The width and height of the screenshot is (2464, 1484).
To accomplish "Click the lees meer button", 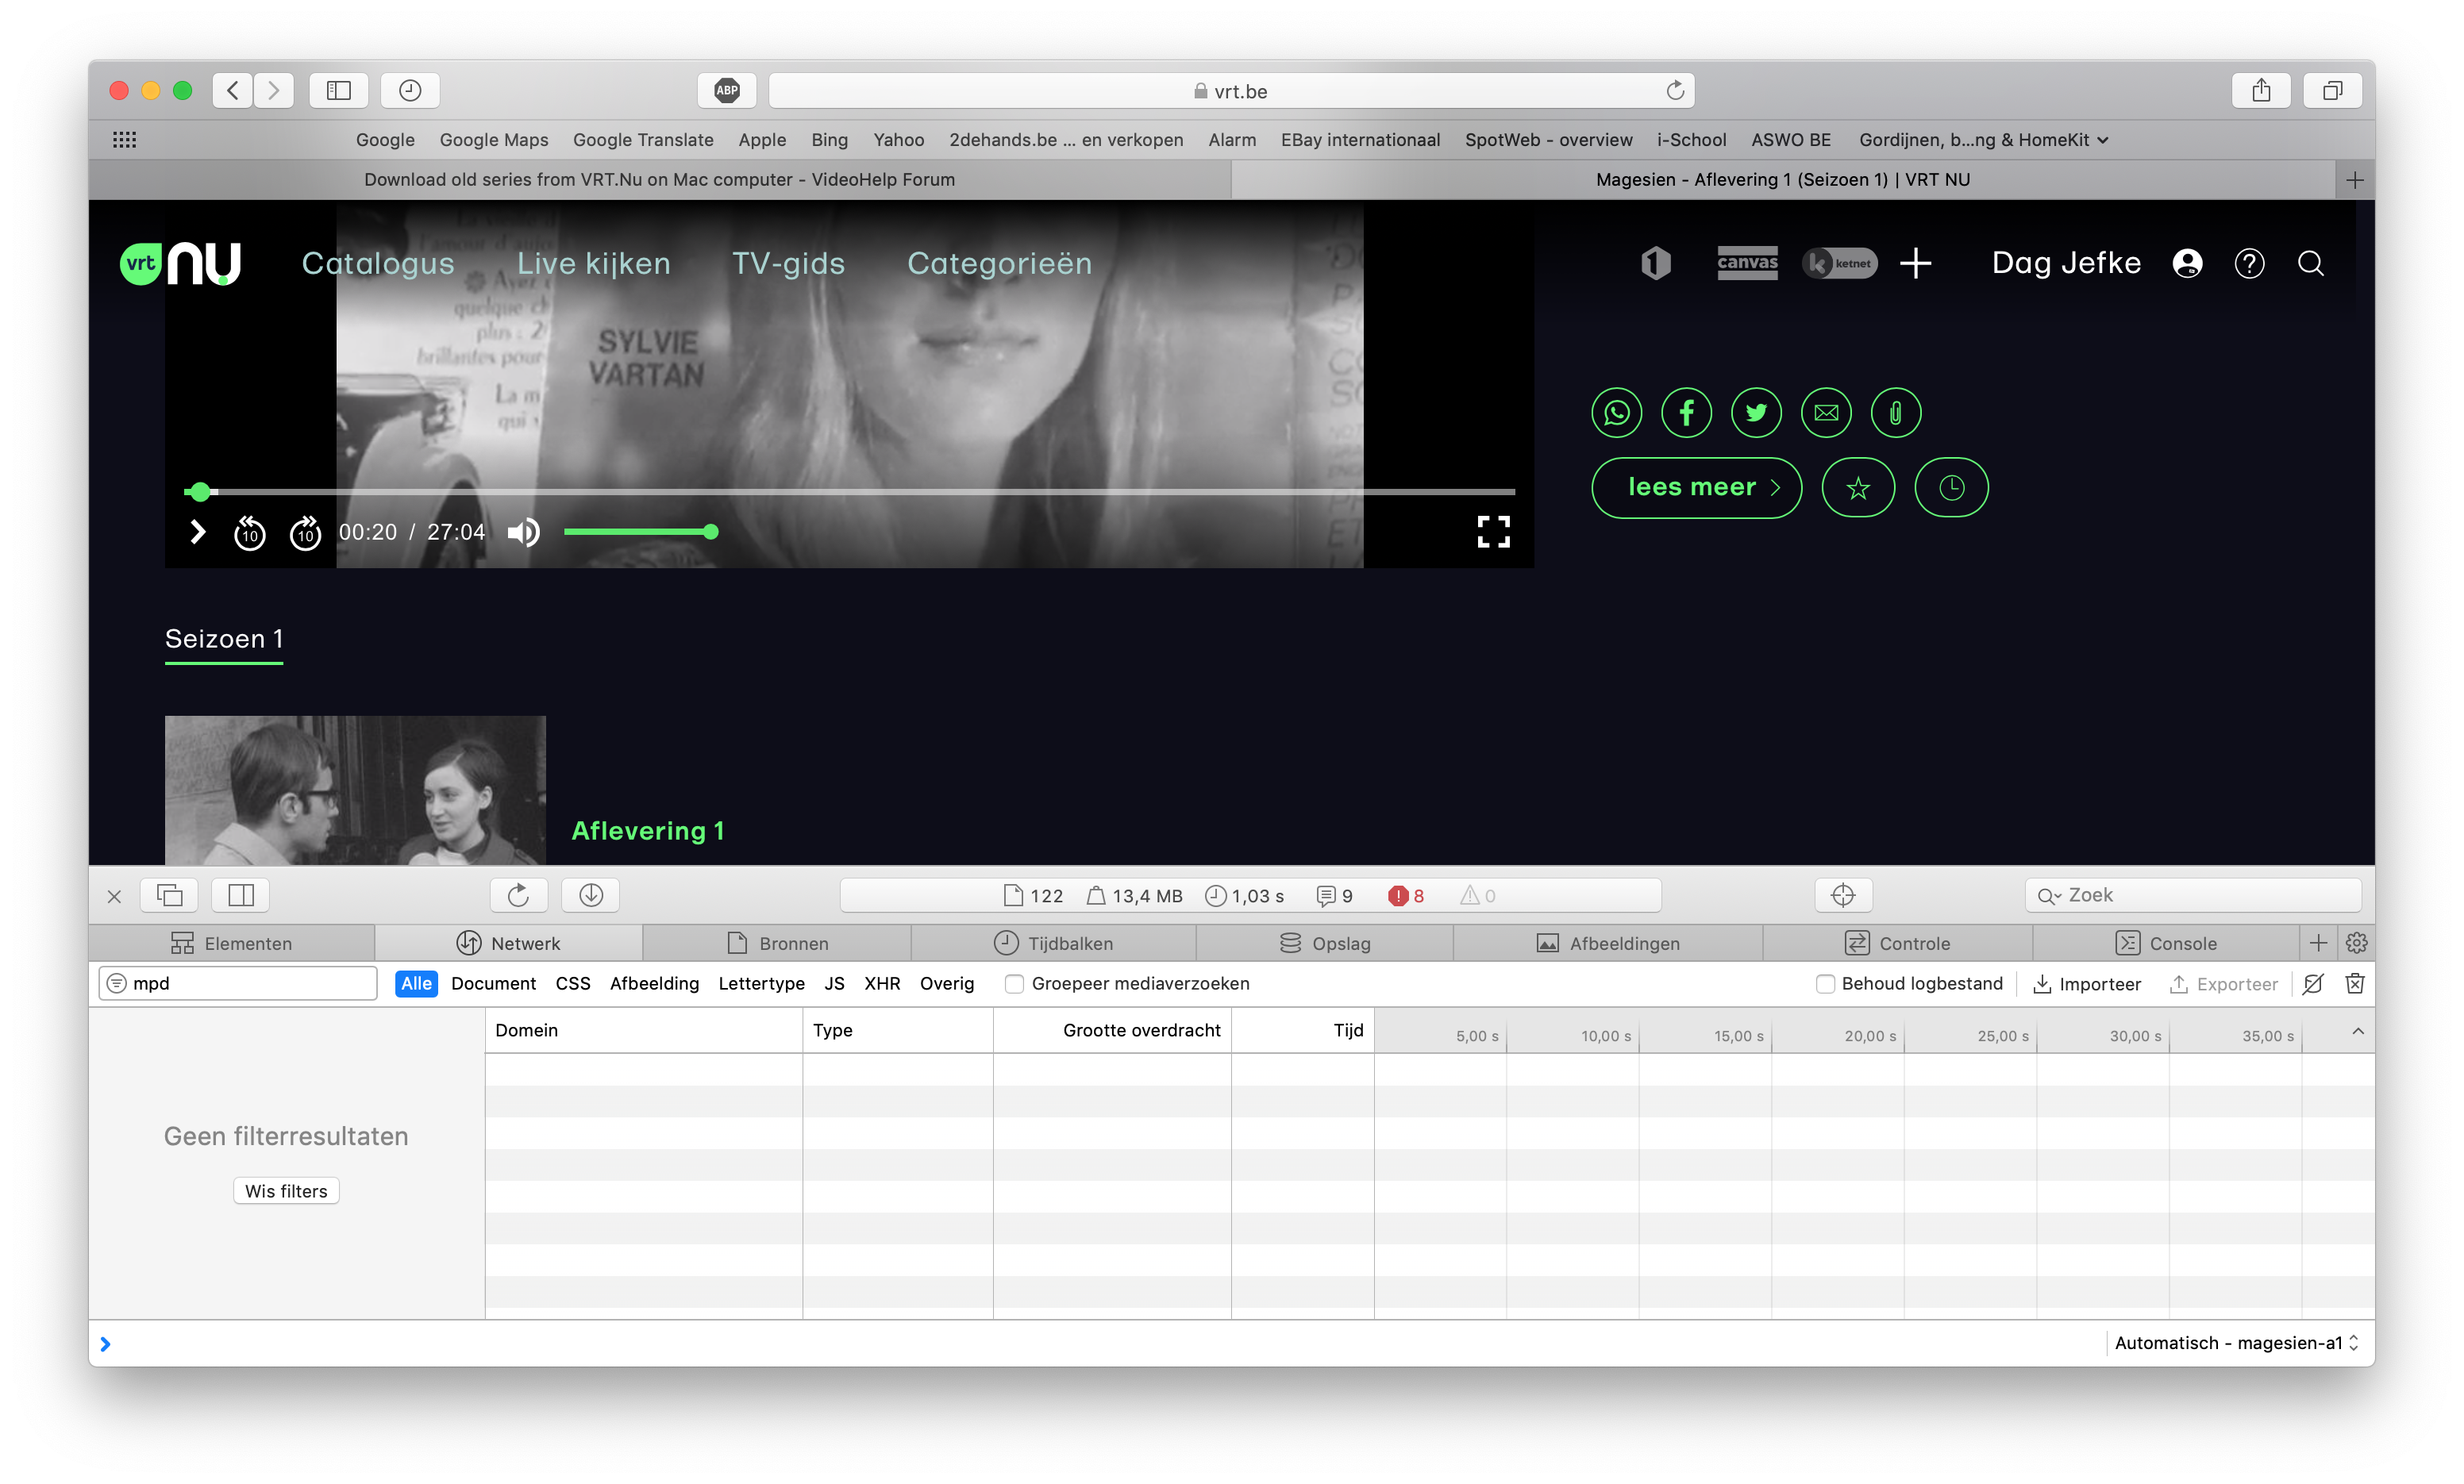I will click(x=1696, y=488).
